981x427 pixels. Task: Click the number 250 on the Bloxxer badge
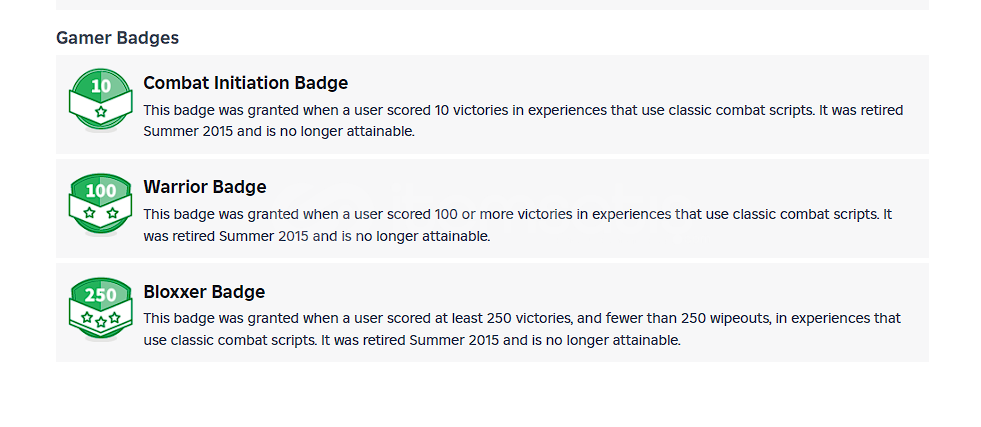(101, 295)
